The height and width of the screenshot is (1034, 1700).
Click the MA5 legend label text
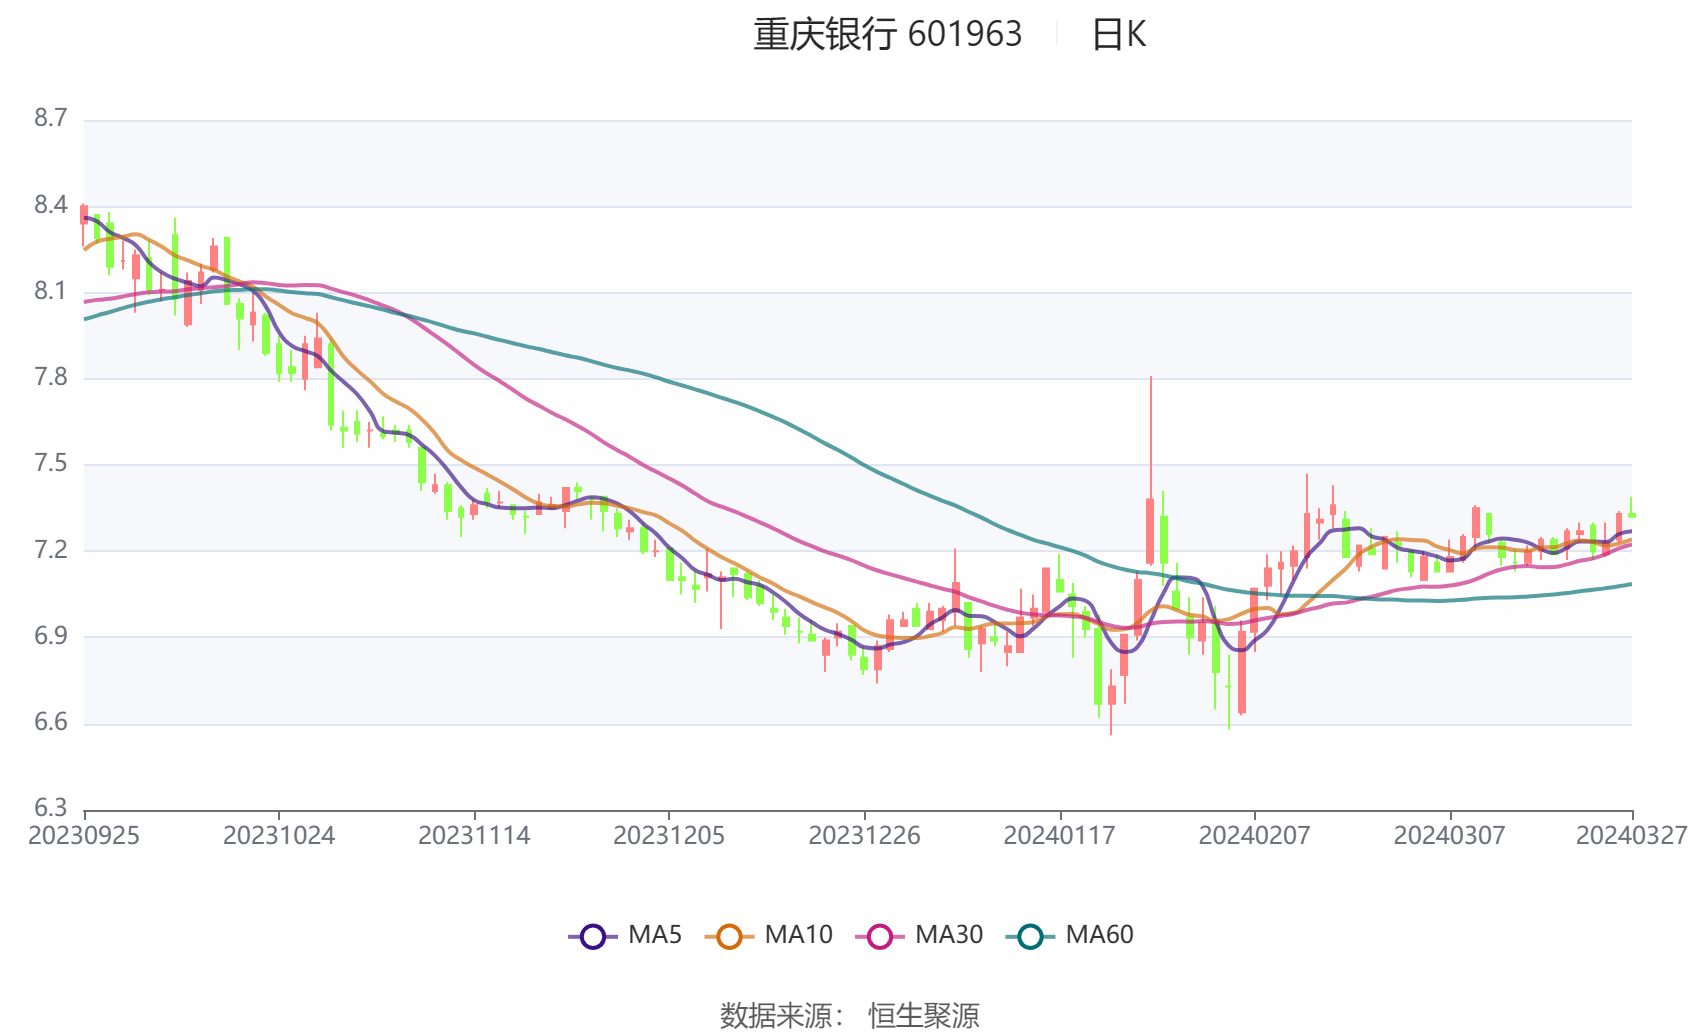(655, 935)
